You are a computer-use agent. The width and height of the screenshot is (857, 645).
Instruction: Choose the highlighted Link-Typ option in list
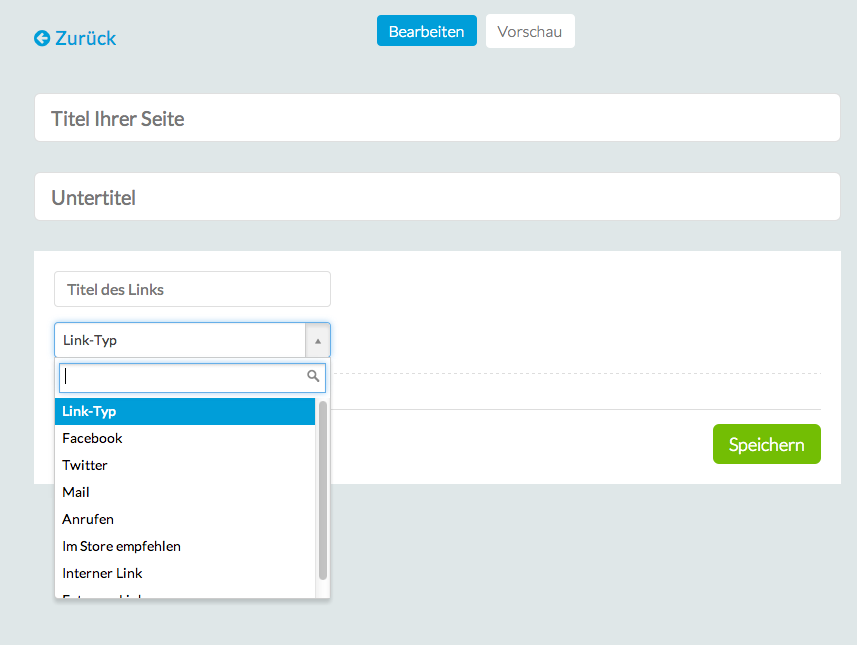coord(184,411)
